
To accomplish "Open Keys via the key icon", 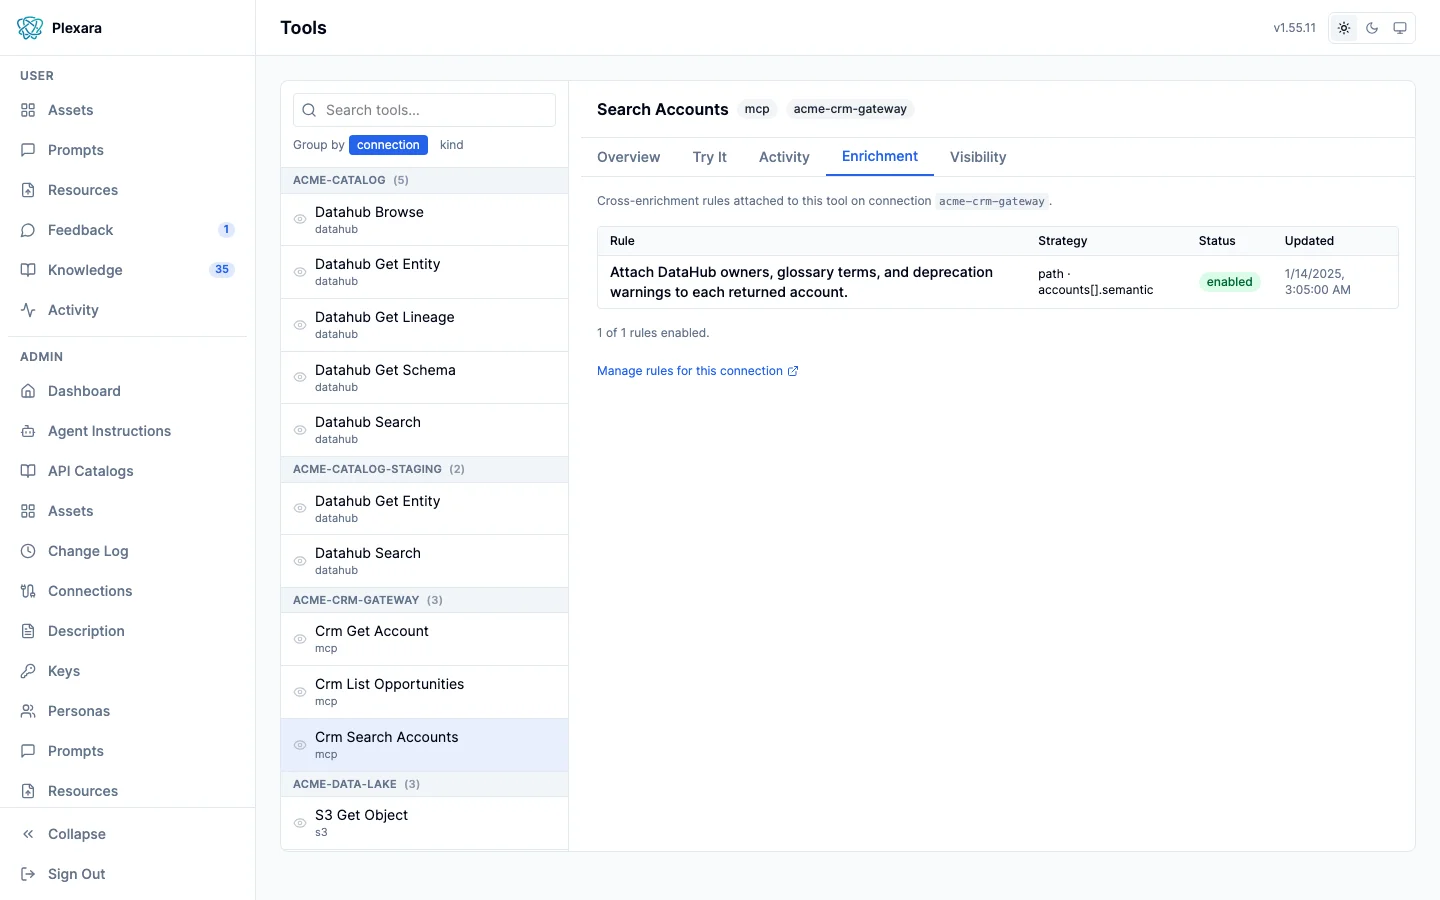I will tap(28, 671).
